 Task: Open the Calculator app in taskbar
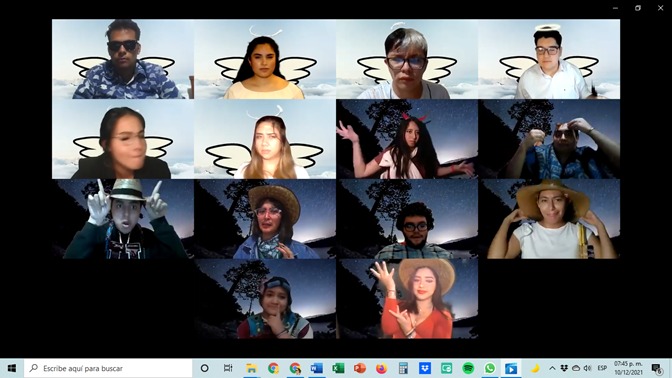click(x=403, y=368)
